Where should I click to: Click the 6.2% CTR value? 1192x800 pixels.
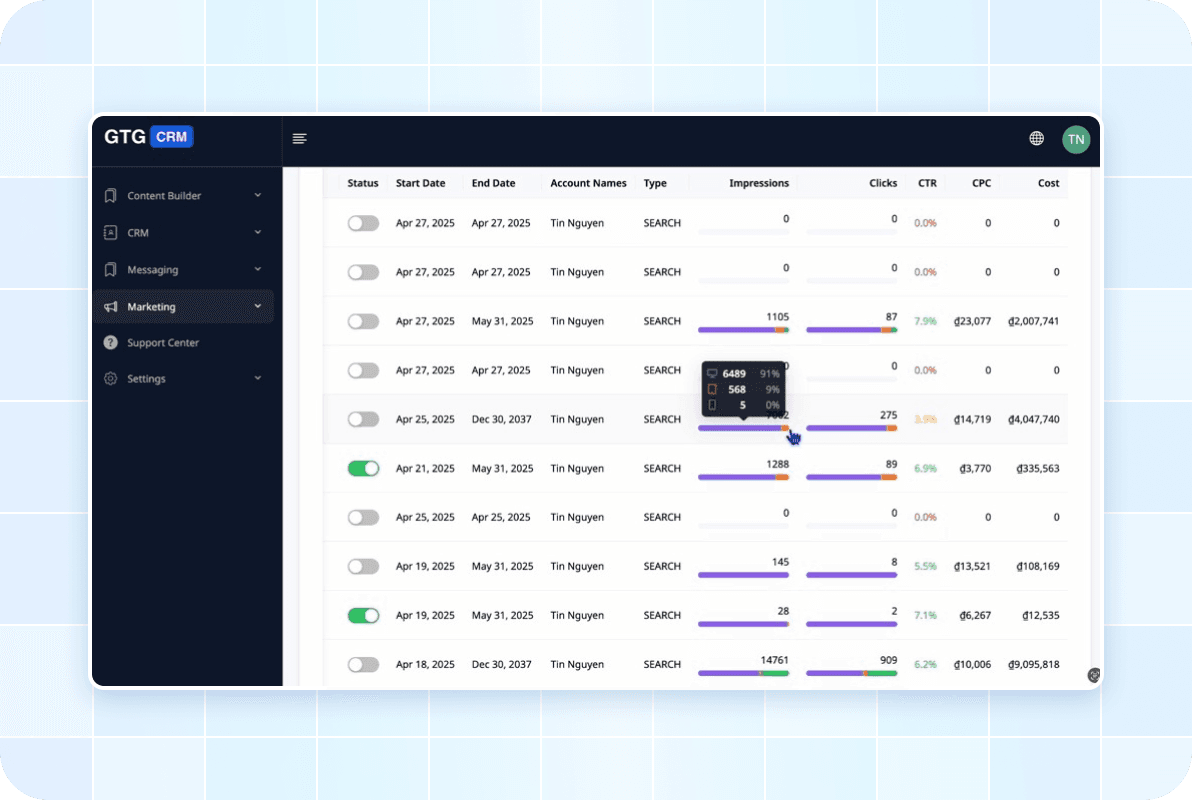tap(925, 665)
